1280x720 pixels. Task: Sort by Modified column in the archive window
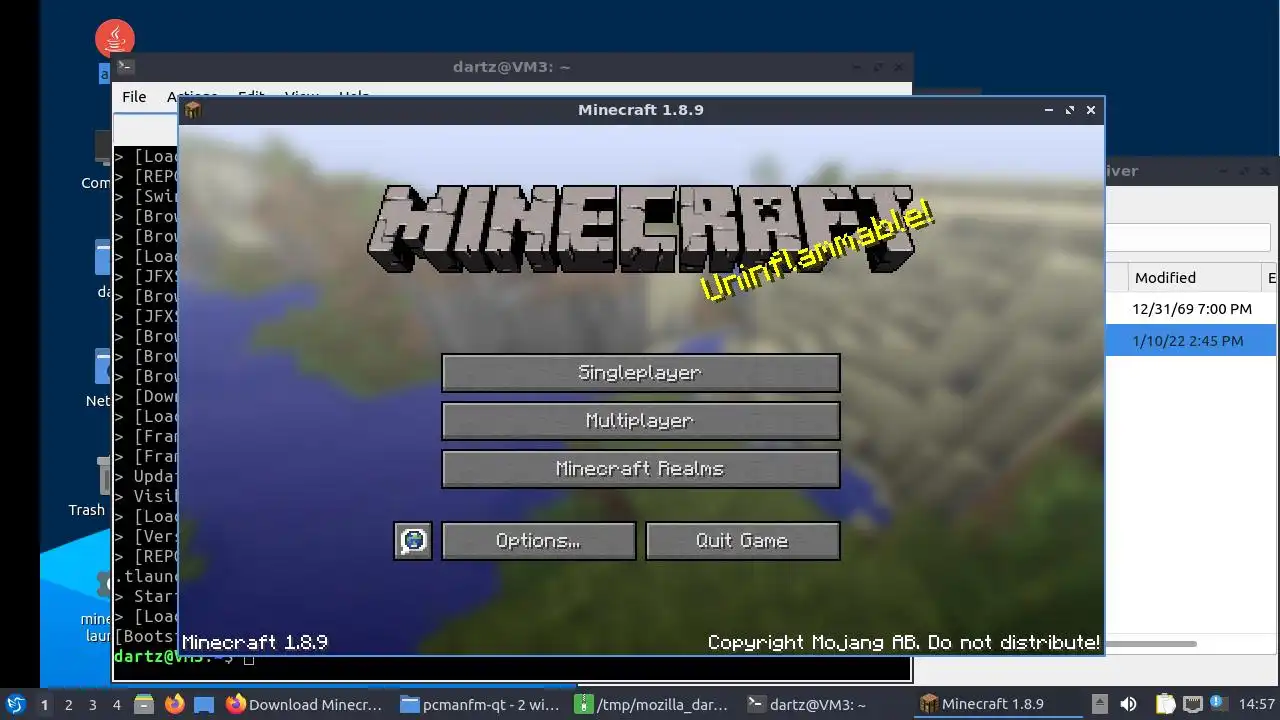tap(1195, 278)
